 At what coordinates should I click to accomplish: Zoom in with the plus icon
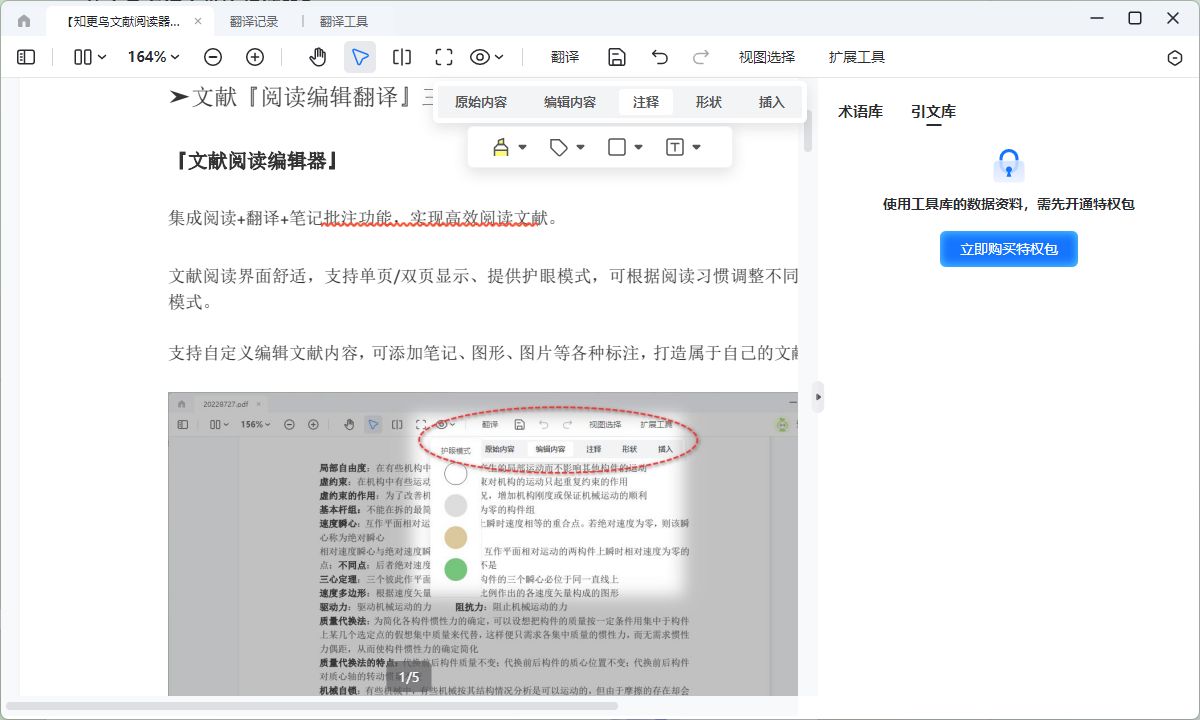pyautogui.click(x=255, y=58)
